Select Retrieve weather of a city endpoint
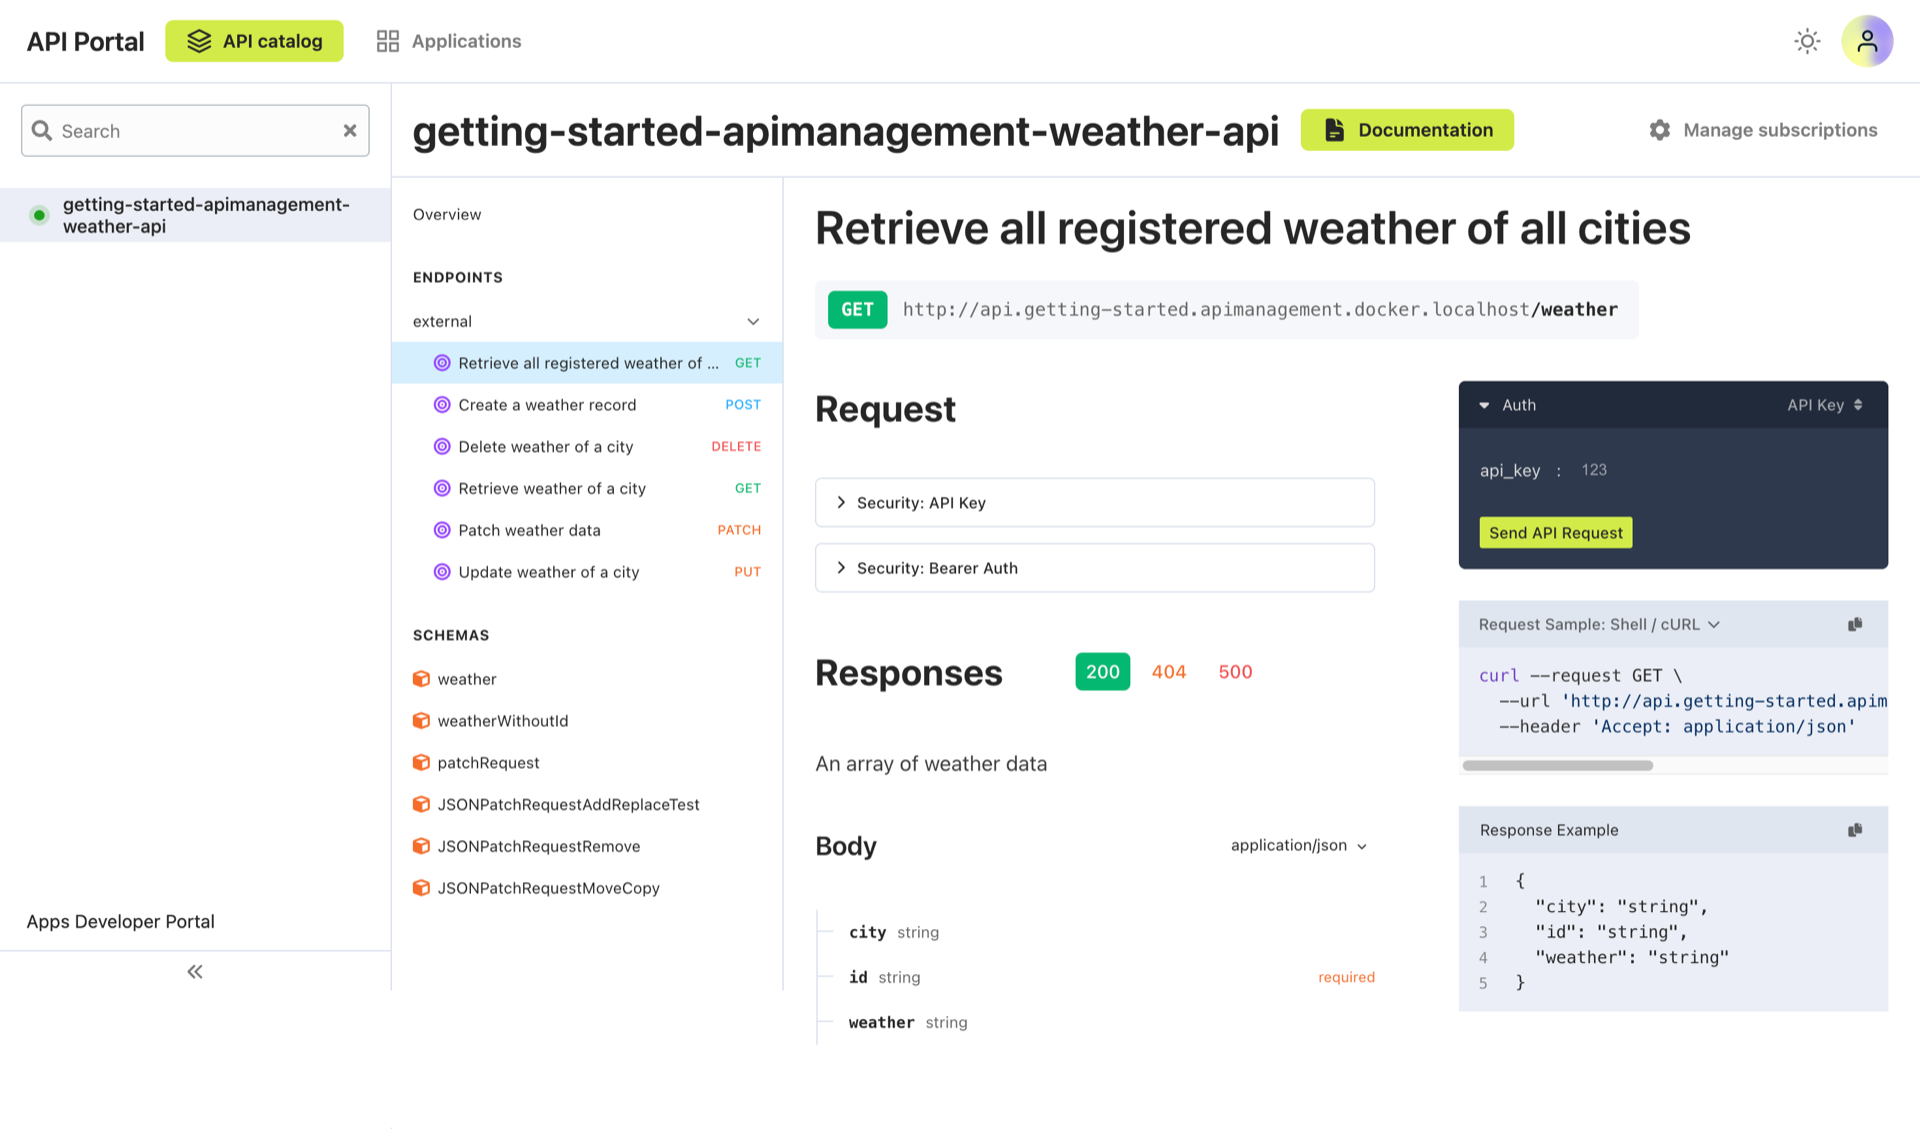This screenshot has width=1920, height=1129. 587,488
